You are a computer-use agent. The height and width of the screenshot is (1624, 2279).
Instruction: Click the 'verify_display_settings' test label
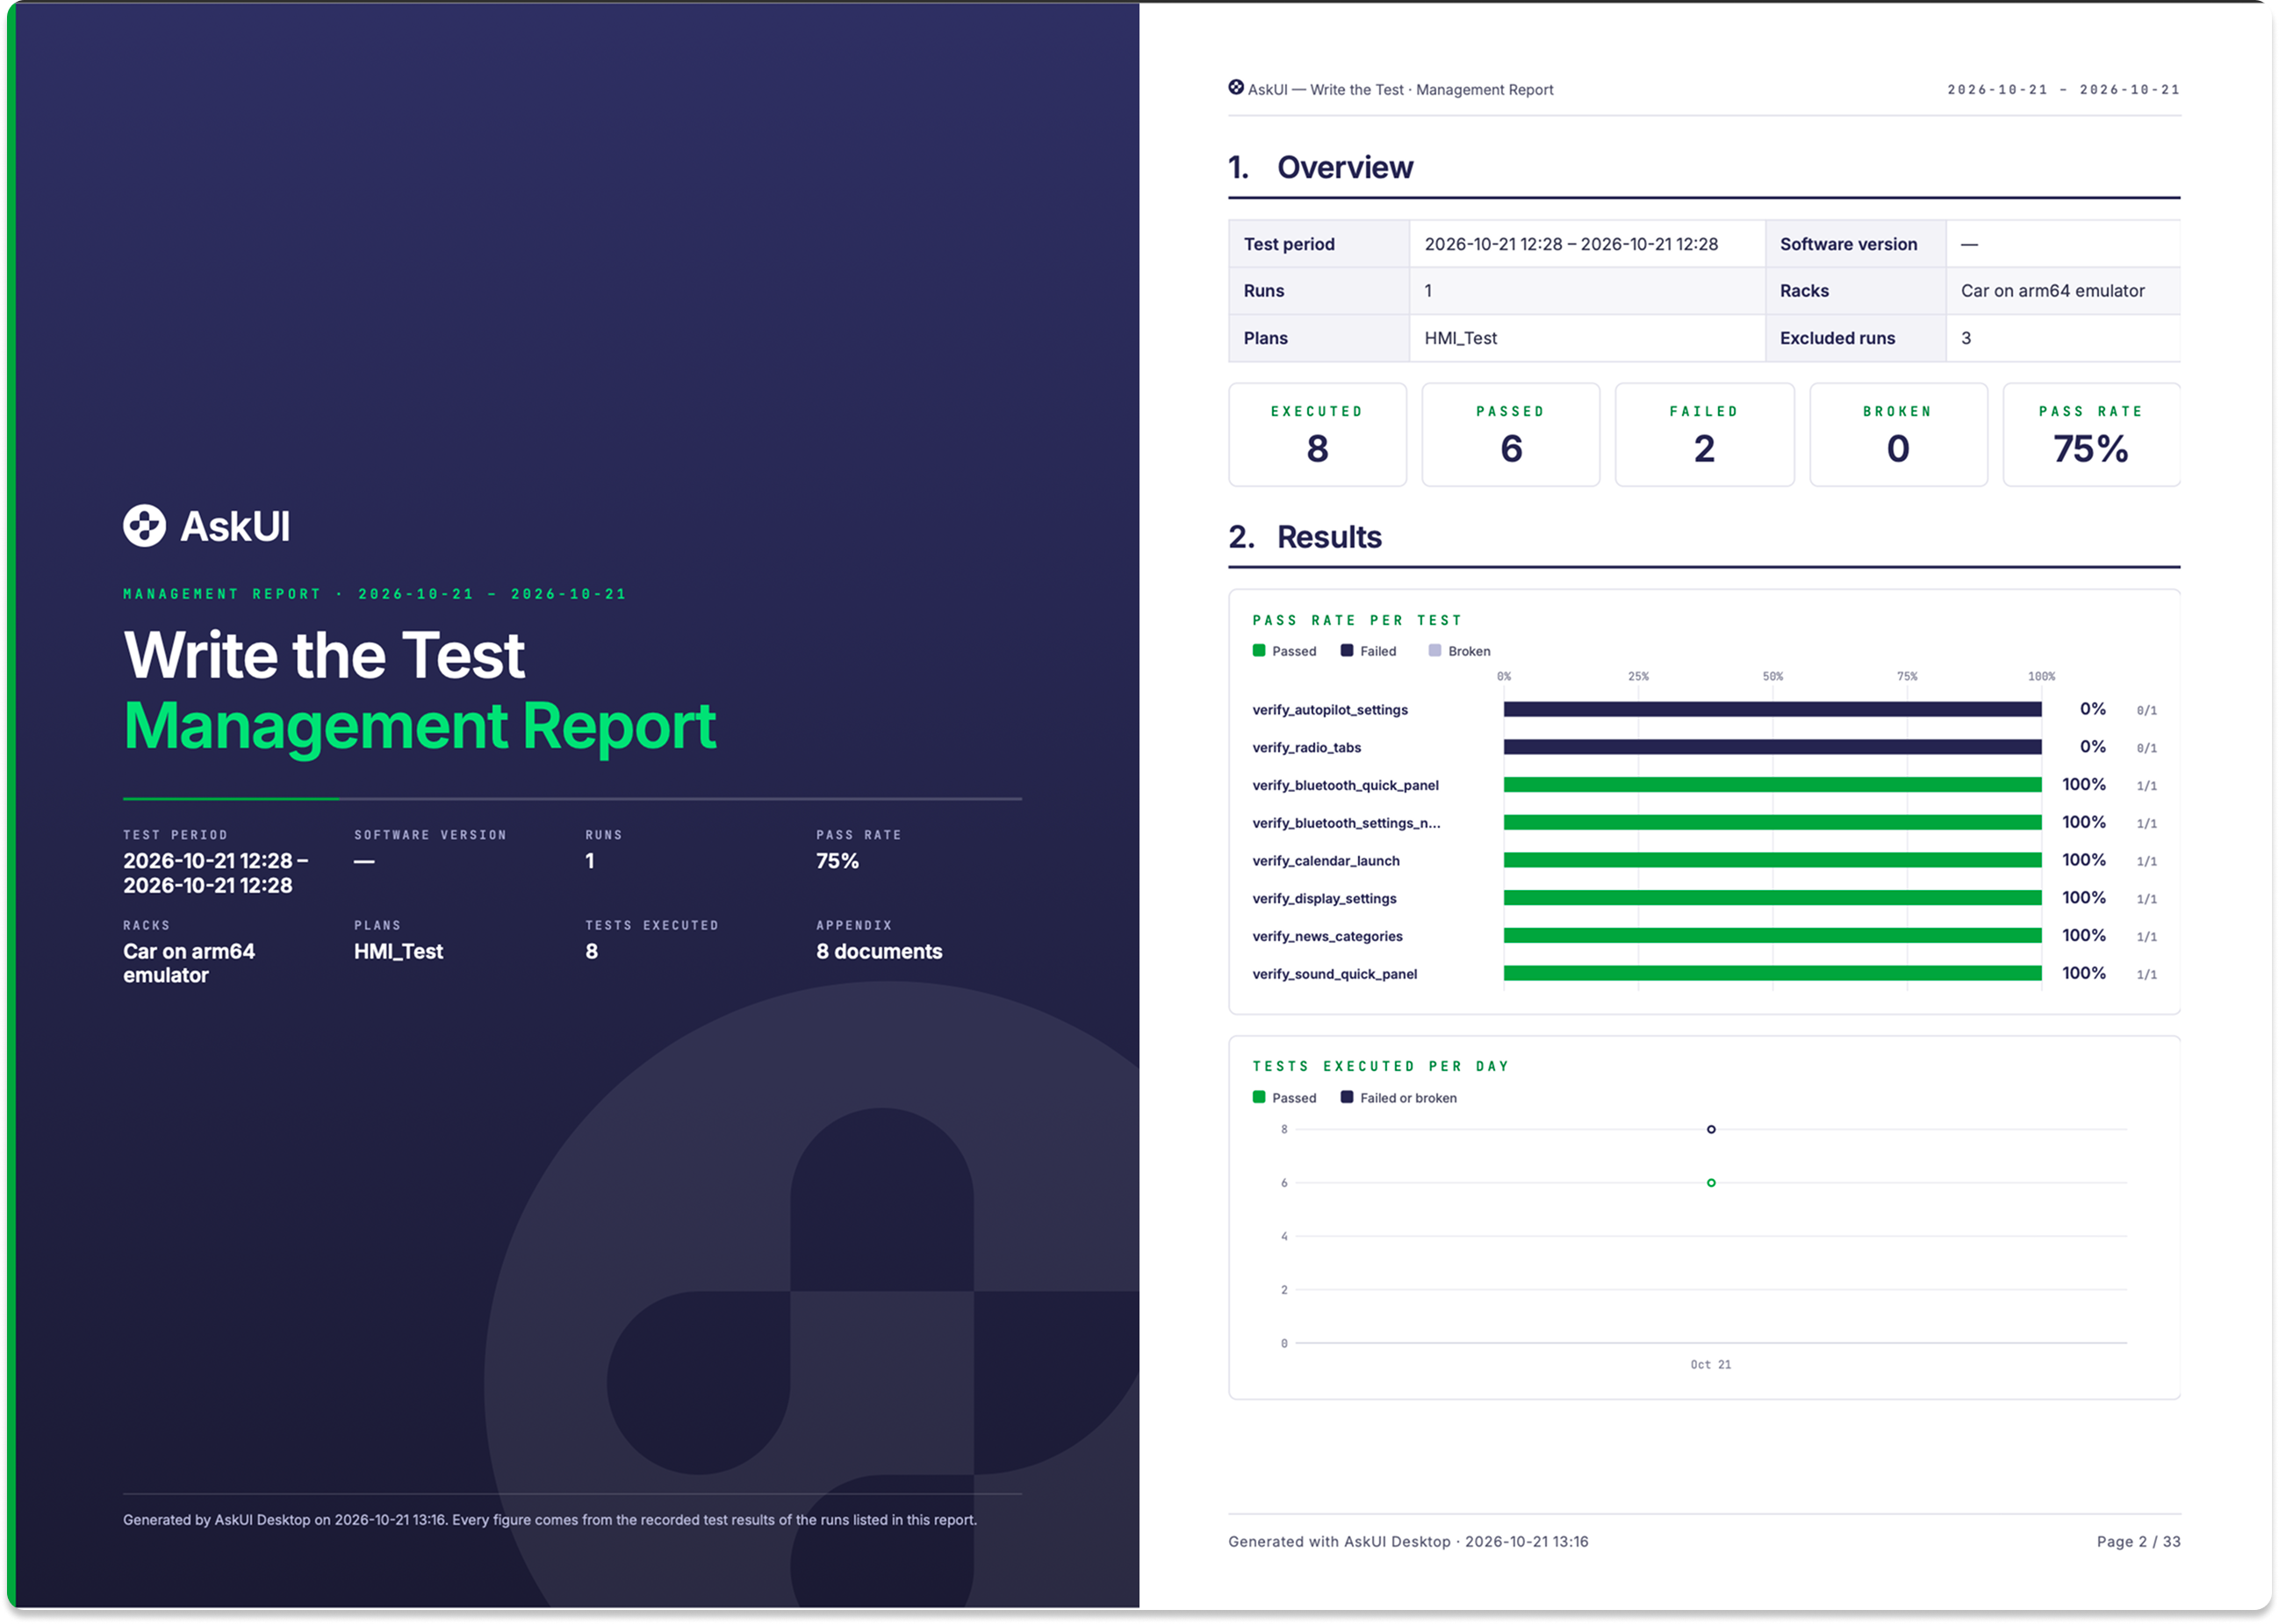[x=1324, y=899]
